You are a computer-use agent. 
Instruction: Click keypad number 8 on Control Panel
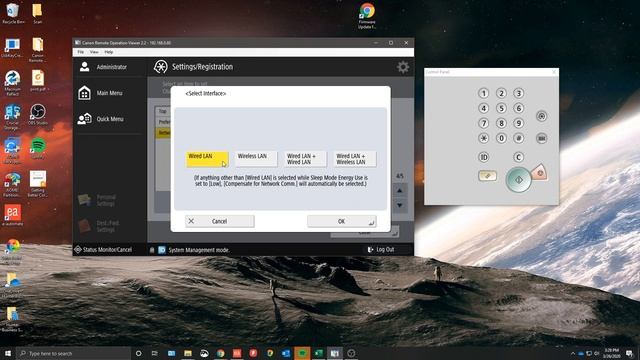point(501,123)
